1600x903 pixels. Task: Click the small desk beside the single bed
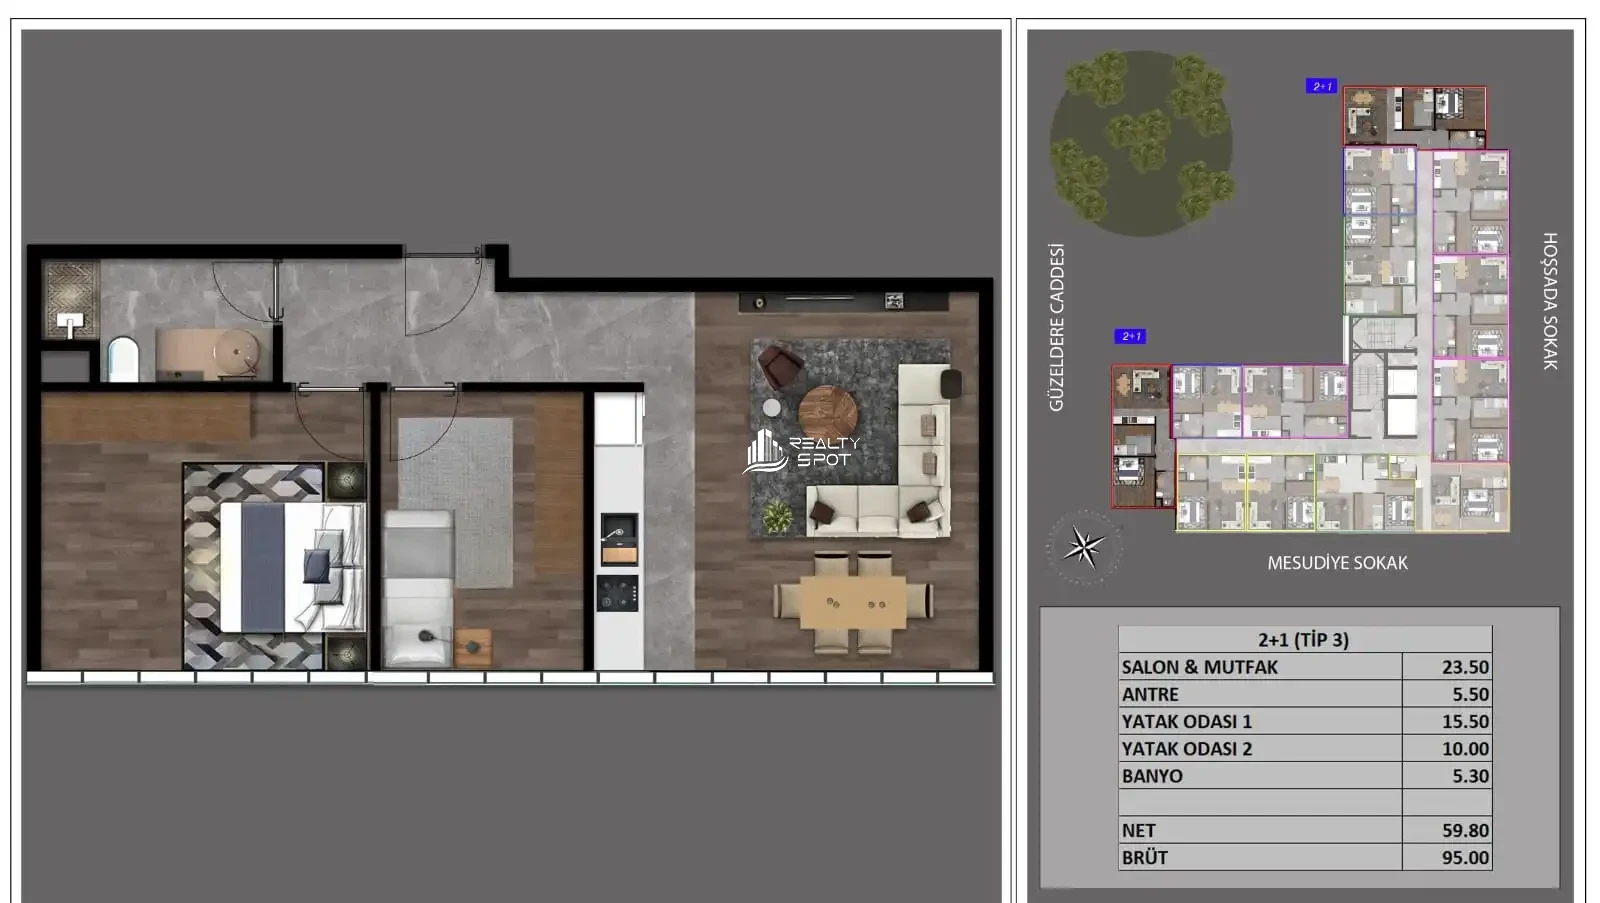[473, 646]
